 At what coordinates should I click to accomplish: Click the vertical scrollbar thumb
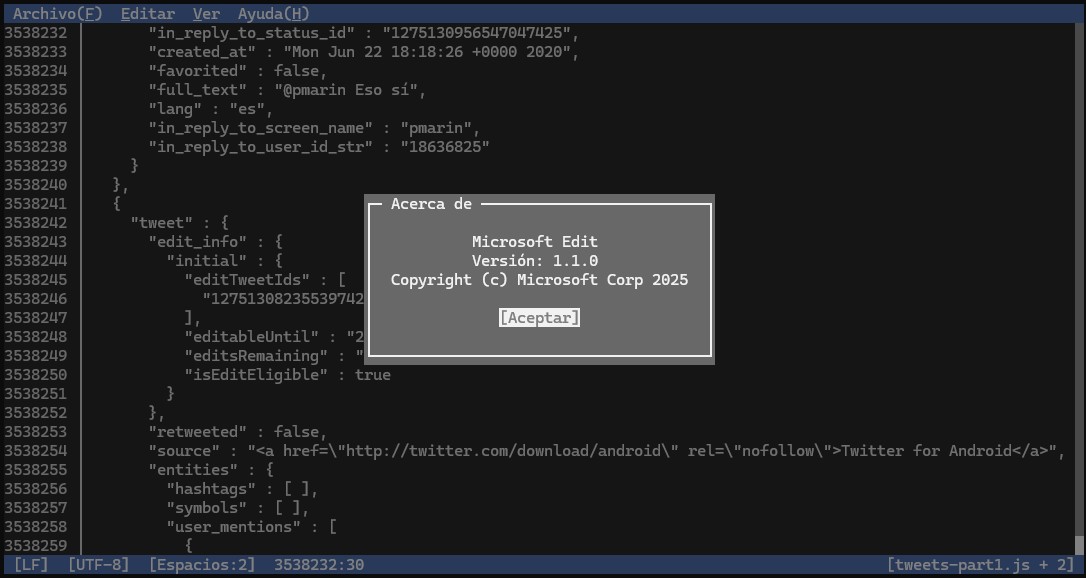[1080, 544]
